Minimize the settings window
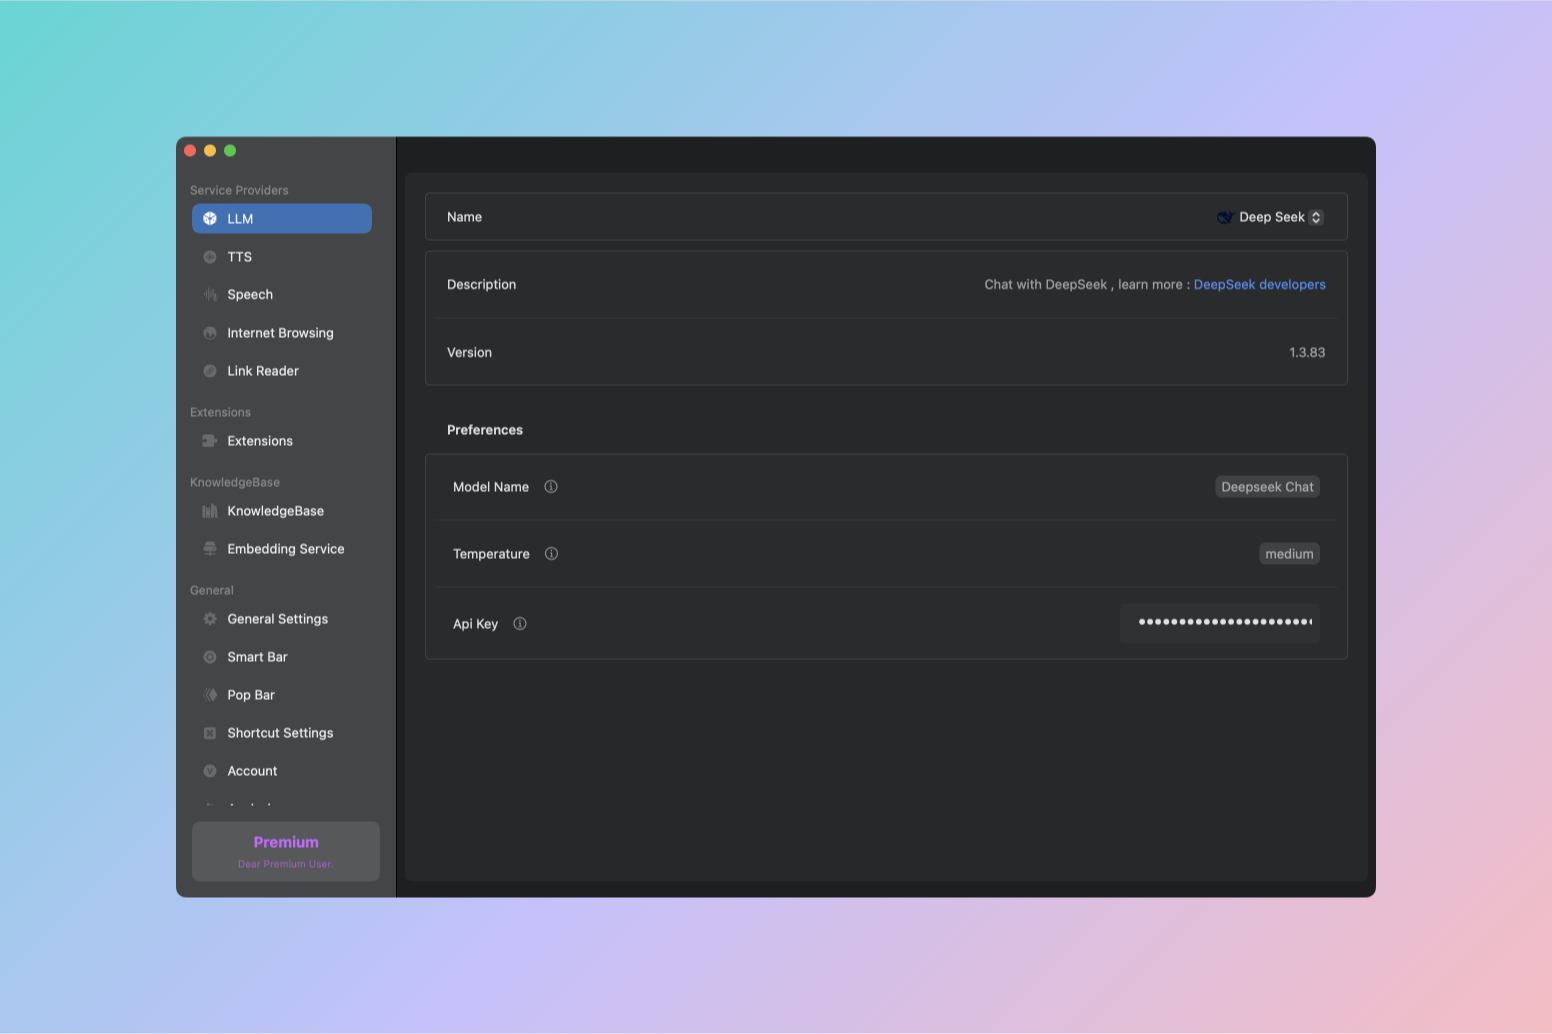 tap(210, 151)
